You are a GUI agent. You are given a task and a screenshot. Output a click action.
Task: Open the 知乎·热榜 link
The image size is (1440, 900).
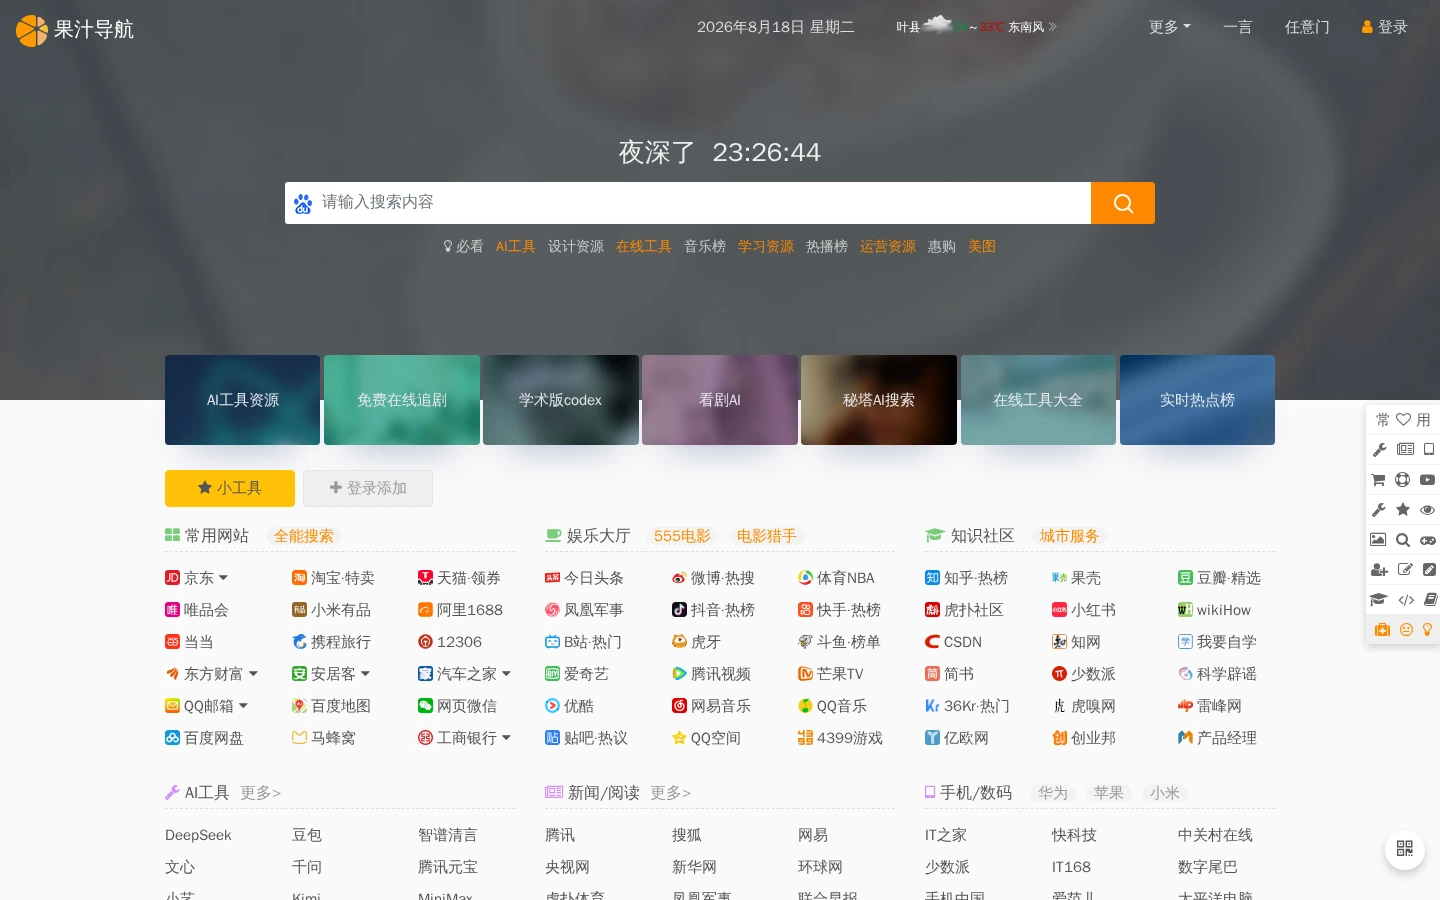pos(966,578)
